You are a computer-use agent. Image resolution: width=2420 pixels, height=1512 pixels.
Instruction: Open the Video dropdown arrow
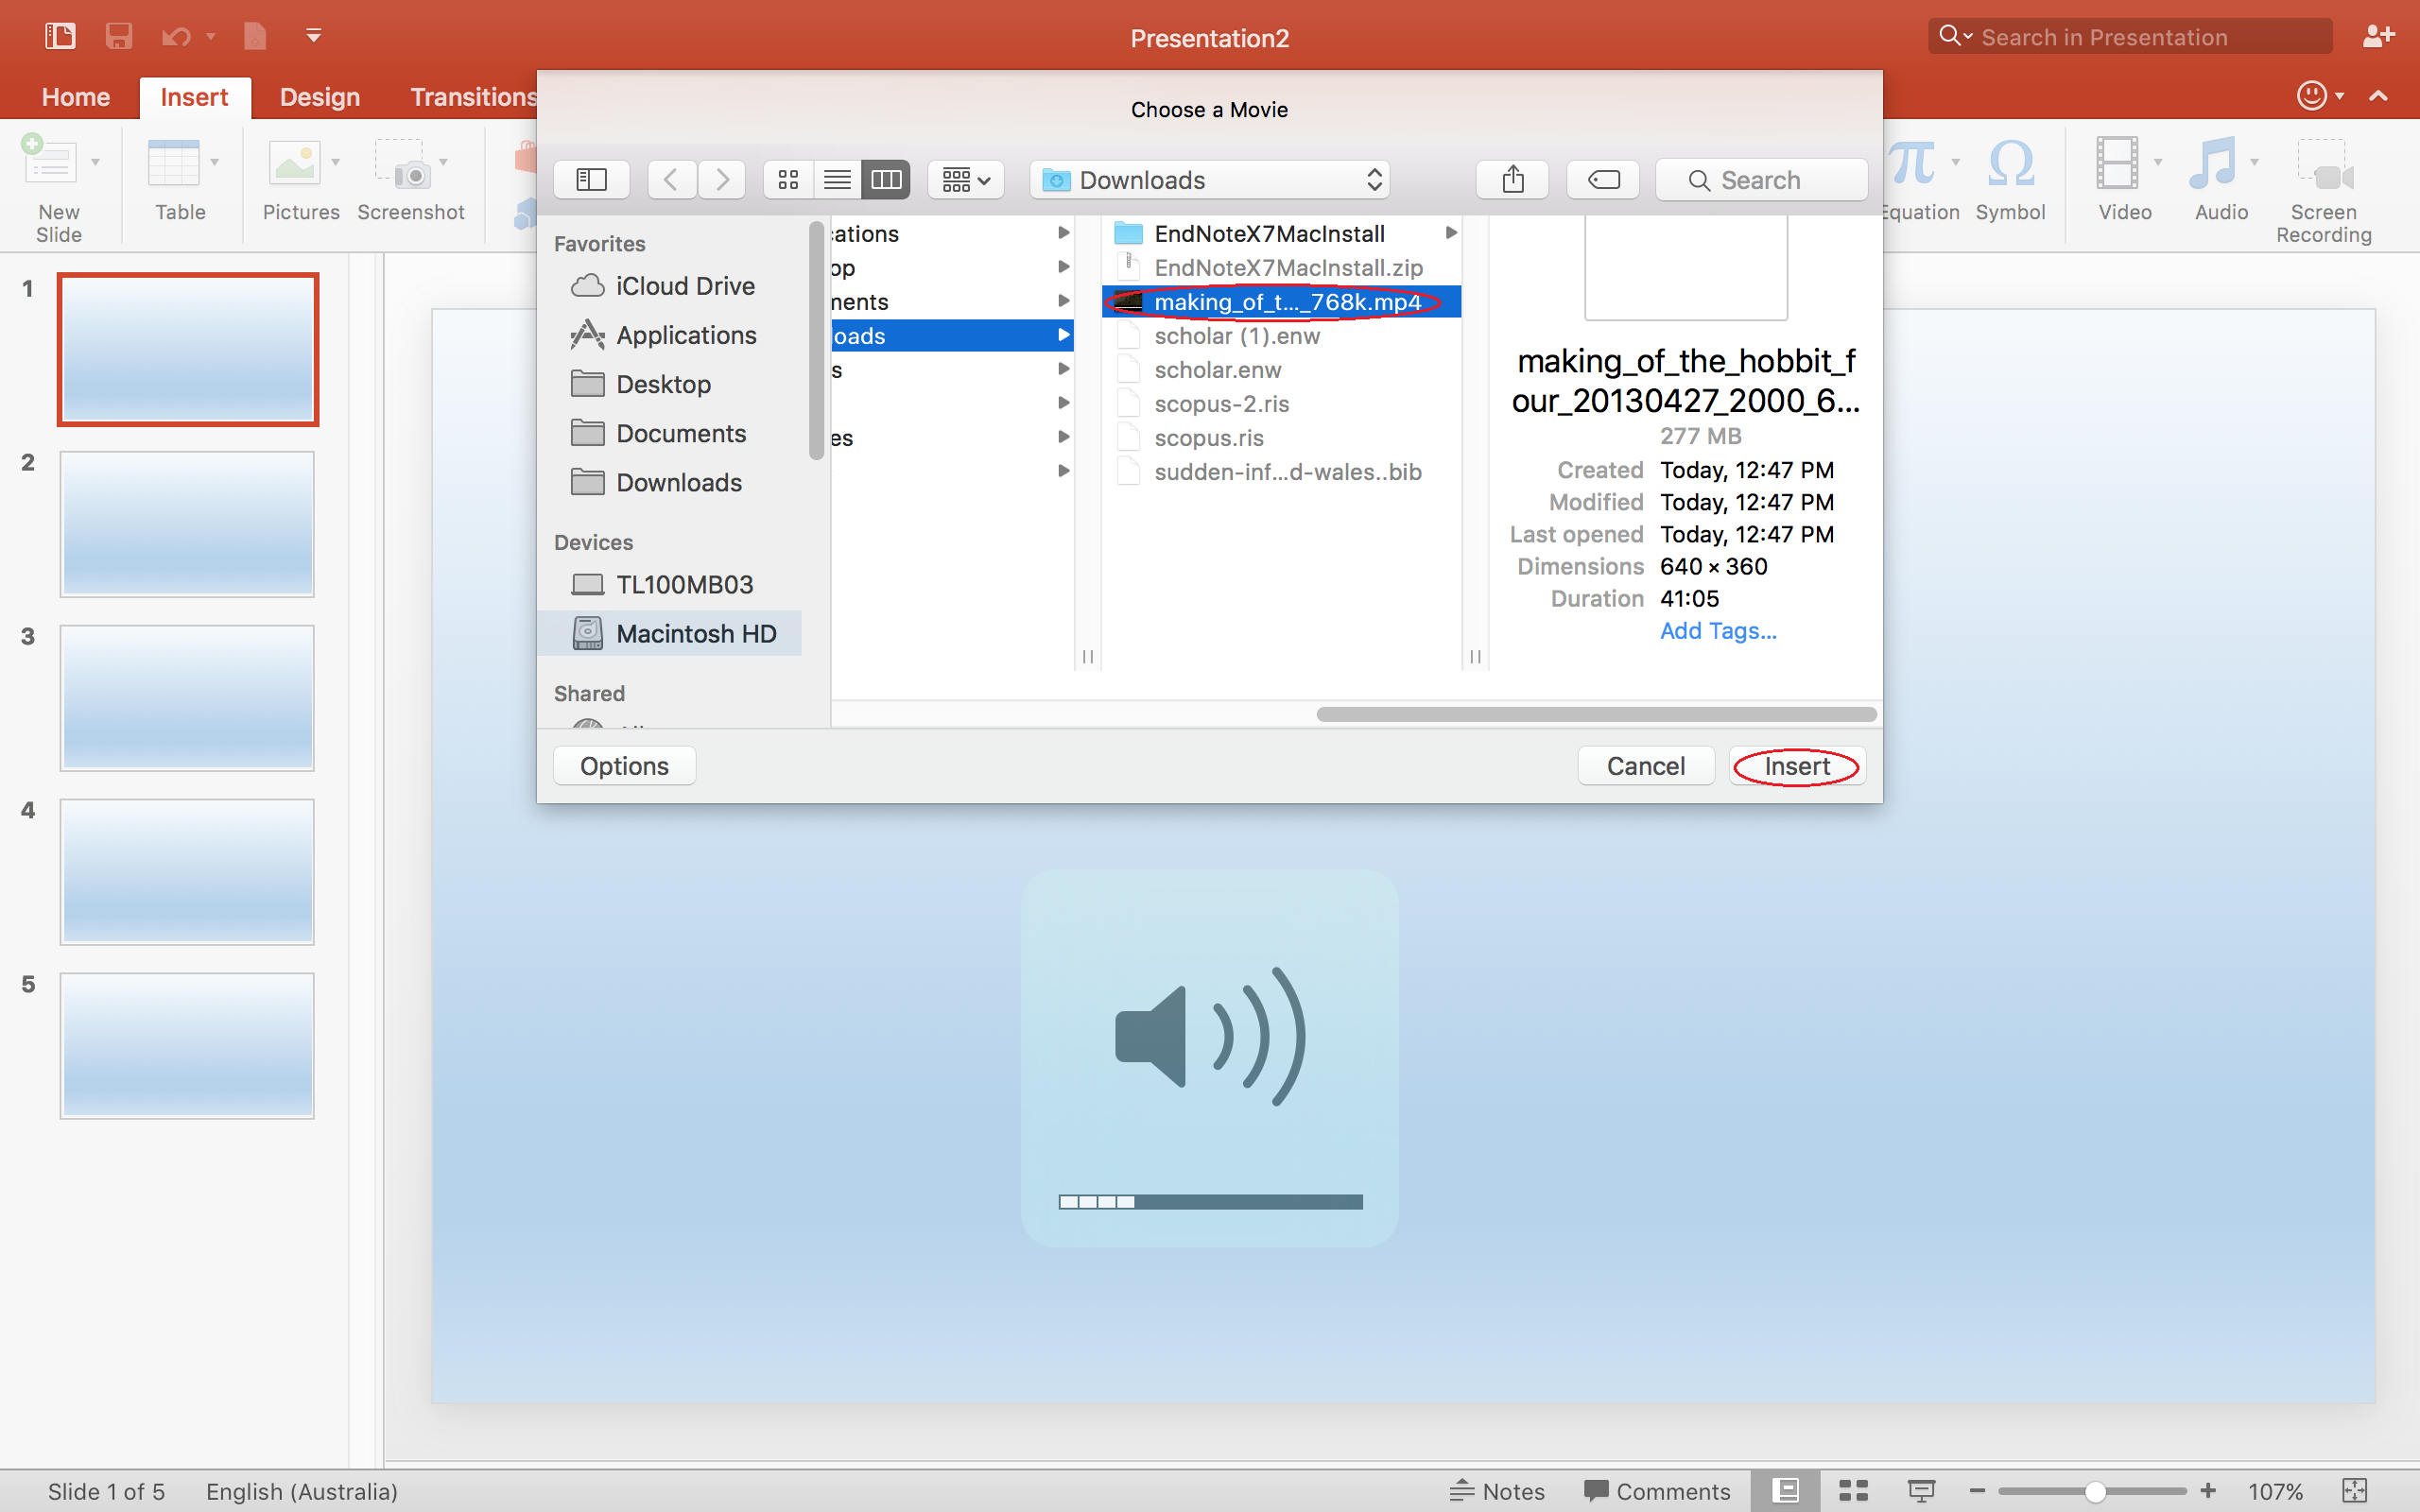[2158, 162]
